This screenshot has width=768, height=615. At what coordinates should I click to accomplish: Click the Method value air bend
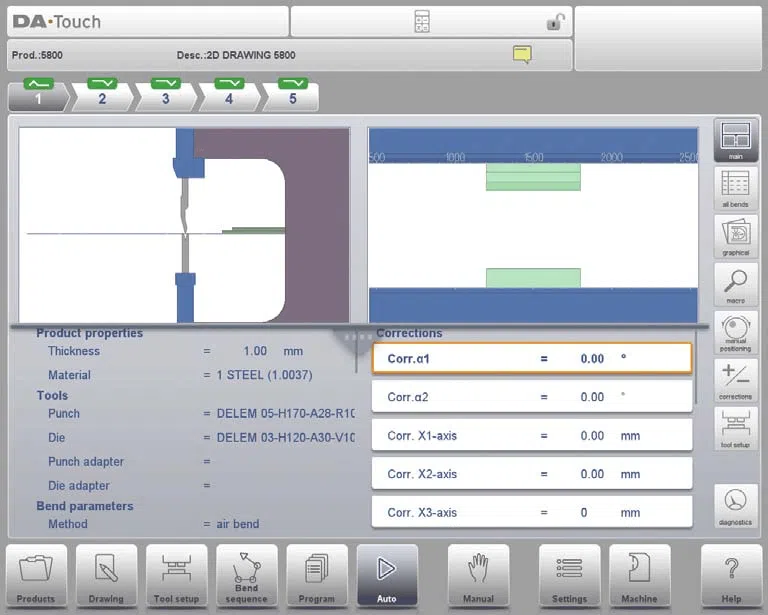click(238, 524)
